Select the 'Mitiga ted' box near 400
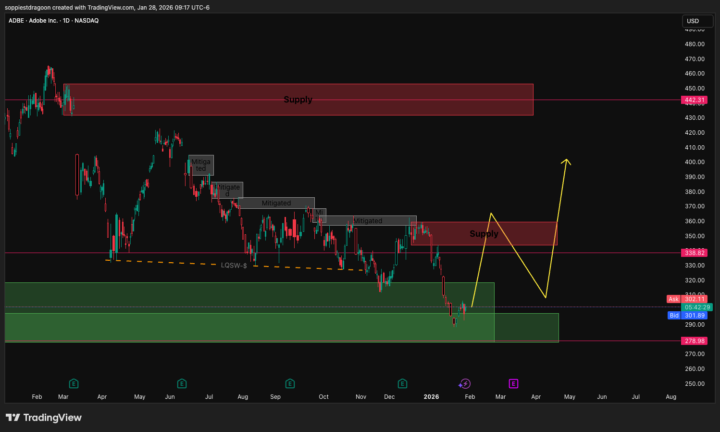This screenshot has height=432, width=720. coord(201,165)
